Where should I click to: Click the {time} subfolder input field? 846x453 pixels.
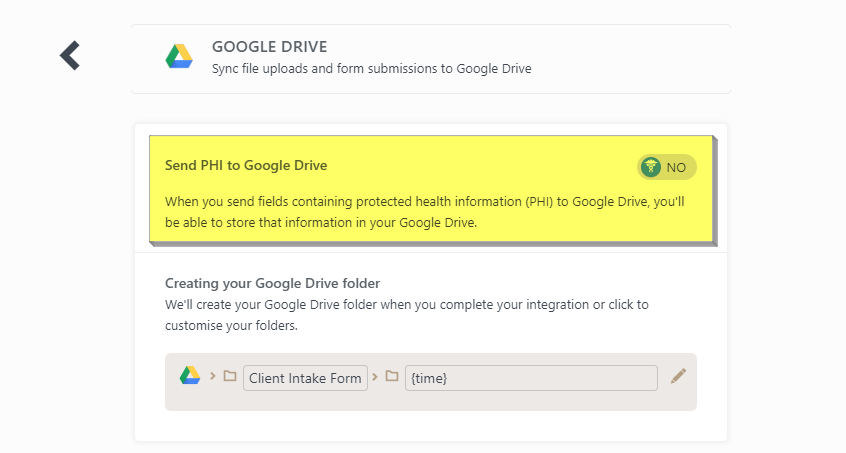531,378
